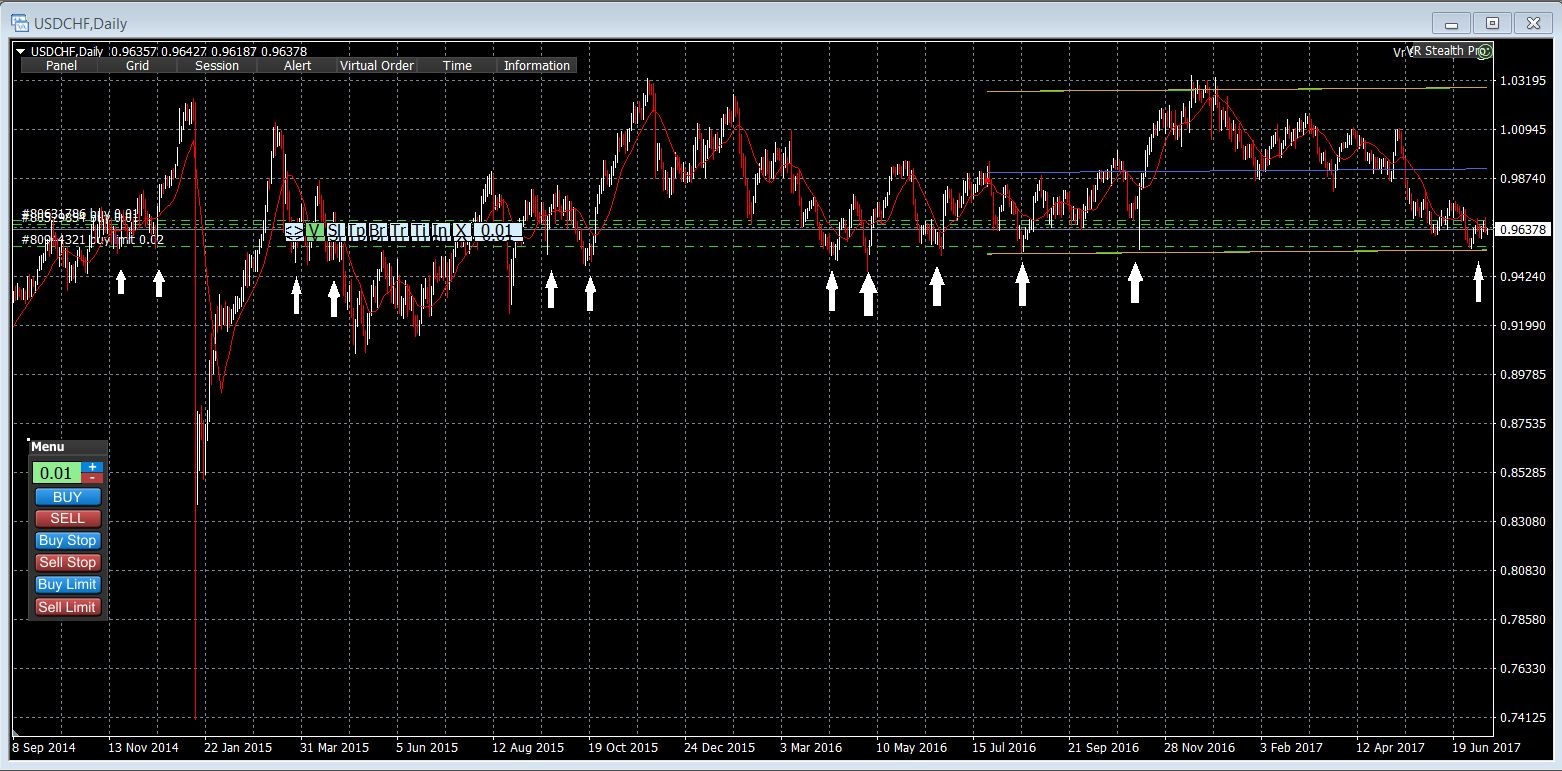
Task: Close the USDCHF,Daily chart window
Action: (x=1532, y=23)
